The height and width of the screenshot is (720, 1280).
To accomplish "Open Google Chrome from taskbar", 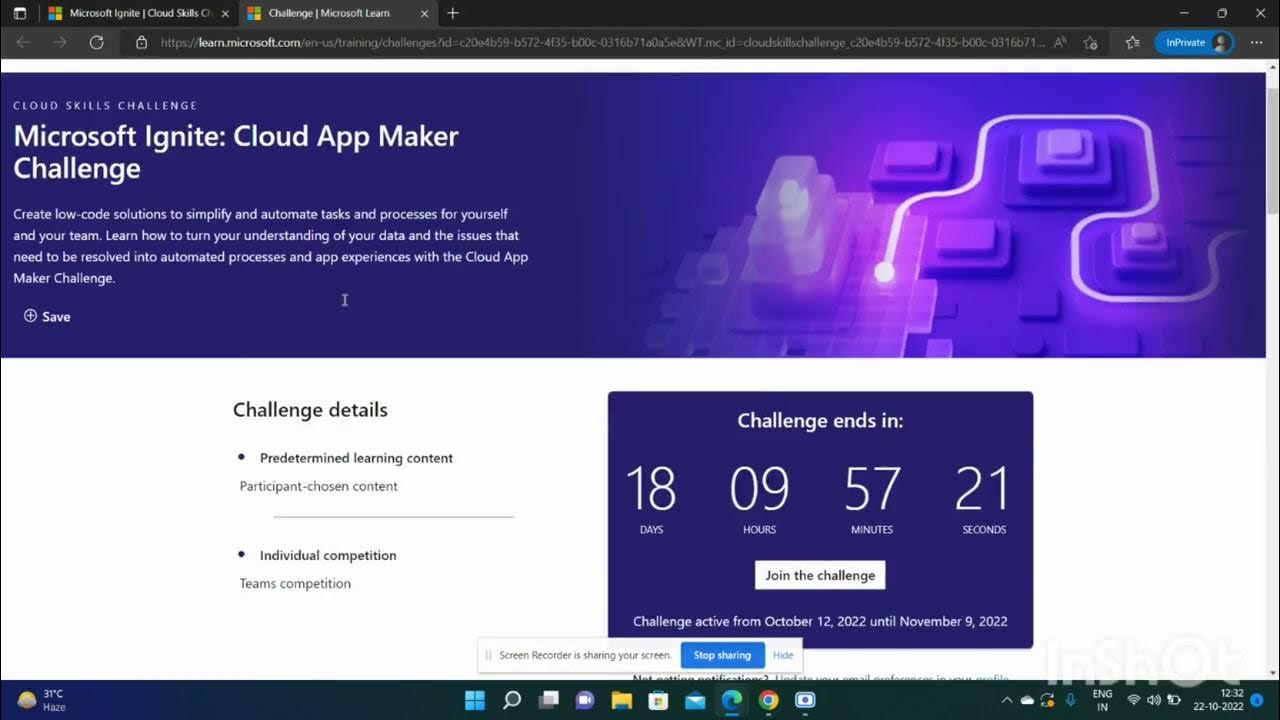I will (768, 699).
